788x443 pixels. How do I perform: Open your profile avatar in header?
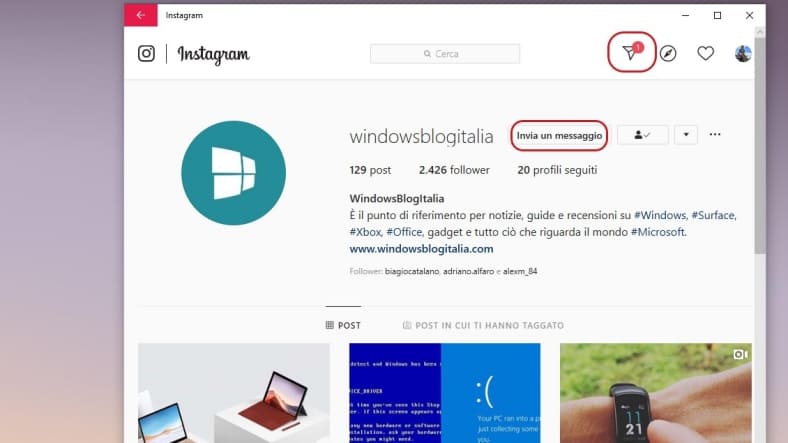coord(743,53)
